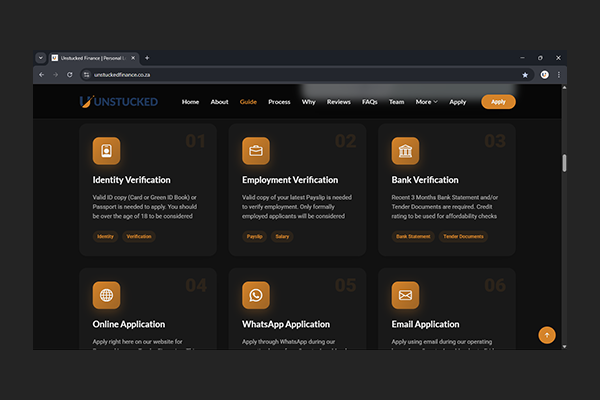Viewport: 600px width, 400px height.
Task: Click the Apply text link in navigation
Action: click(x=458, y=102)
